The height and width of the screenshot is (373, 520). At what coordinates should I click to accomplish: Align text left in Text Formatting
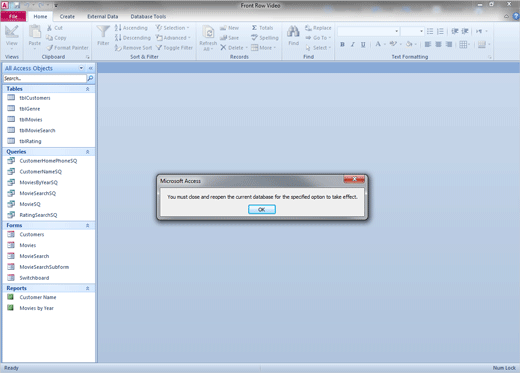point(428,44)
